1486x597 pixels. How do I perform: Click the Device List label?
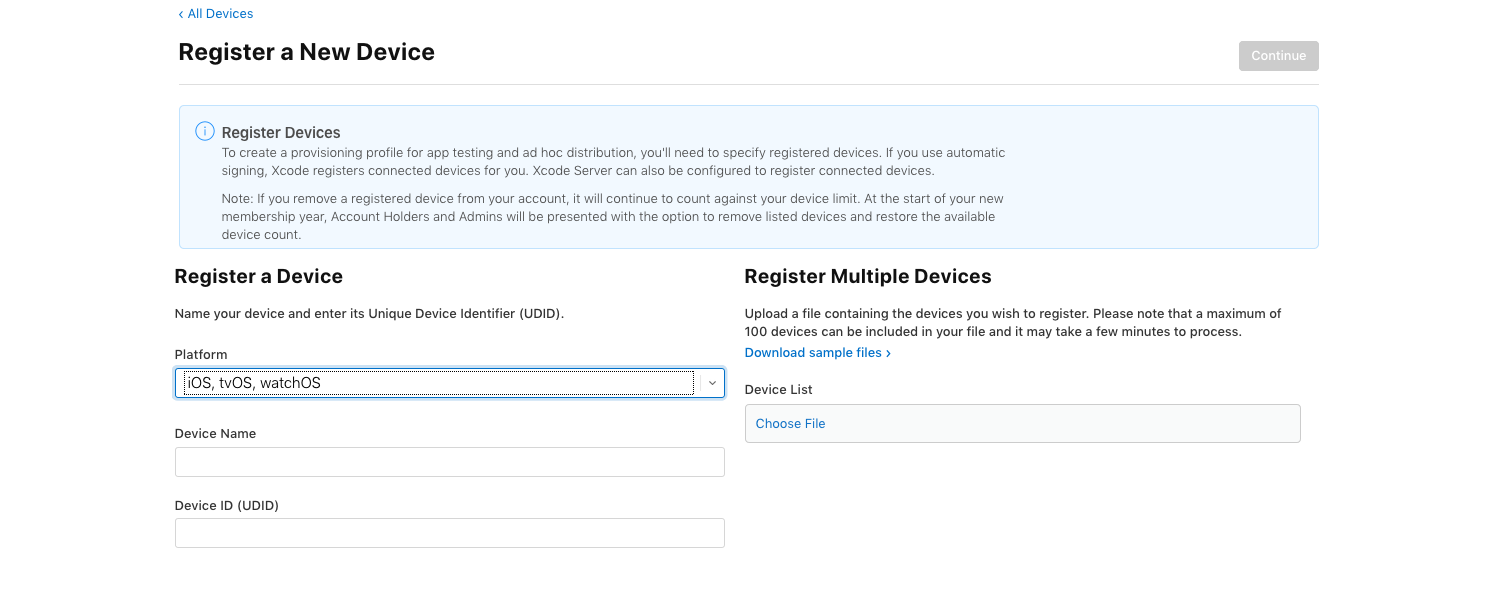click(x=779, y=390)
